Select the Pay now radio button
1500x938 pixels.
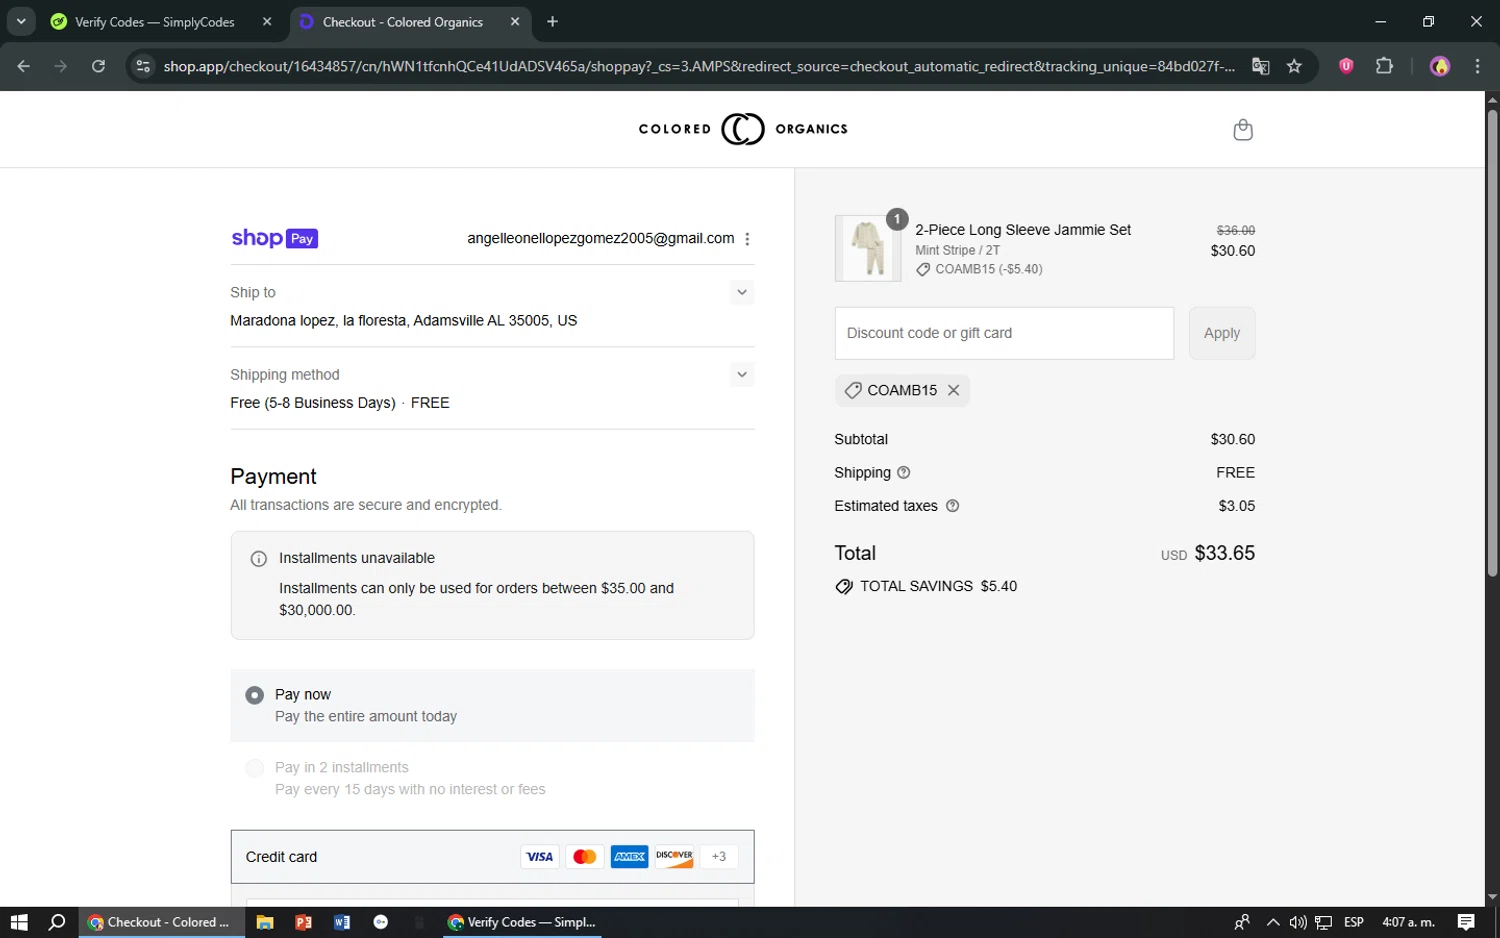[255, 695]
